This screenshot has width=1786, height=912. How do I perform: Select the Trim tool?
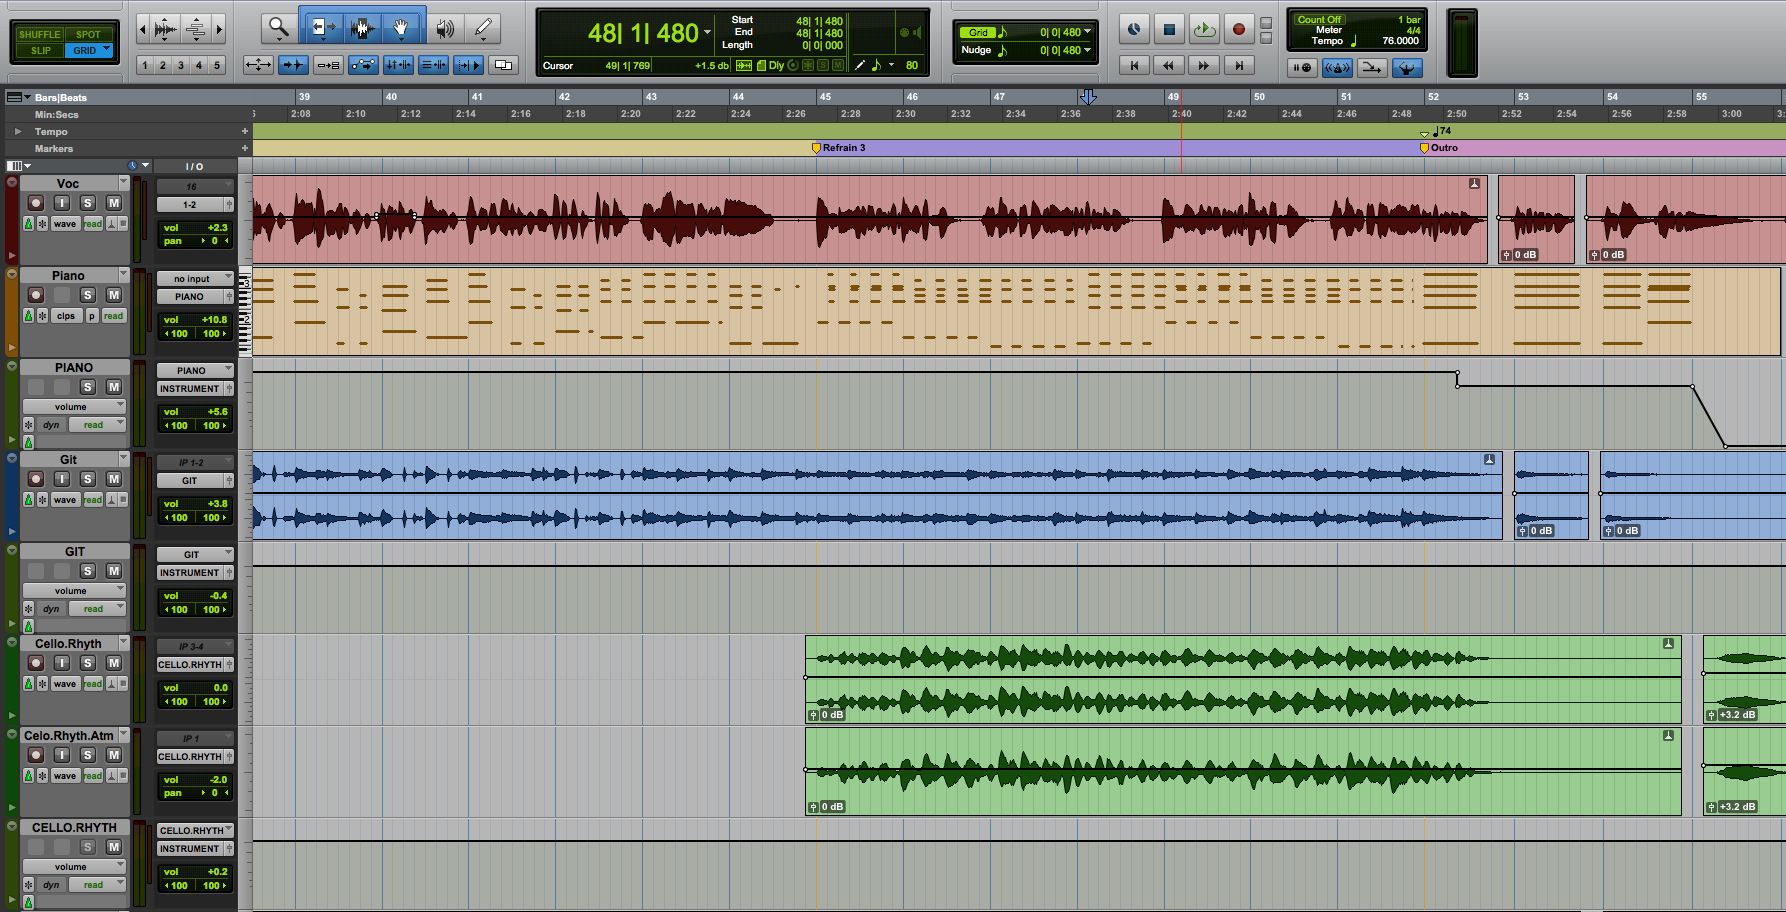pos(322,29)
